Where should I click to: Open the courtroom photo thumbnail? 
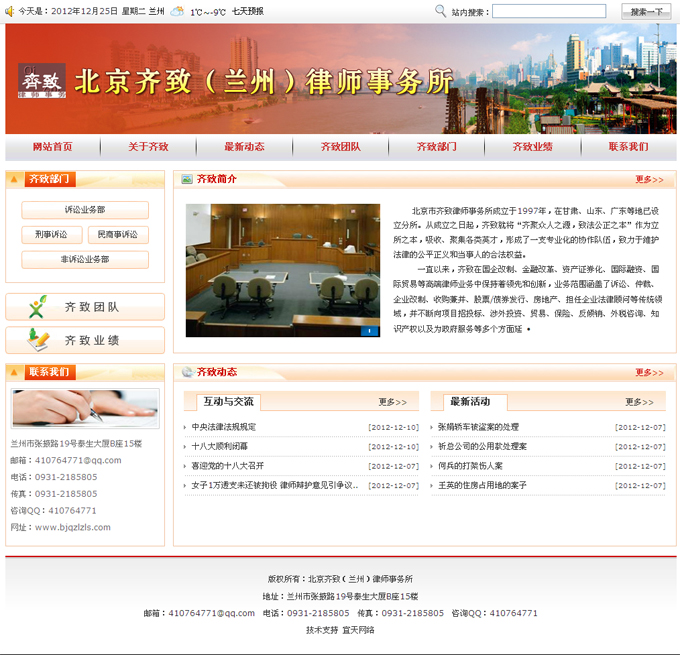coord(283,270)
